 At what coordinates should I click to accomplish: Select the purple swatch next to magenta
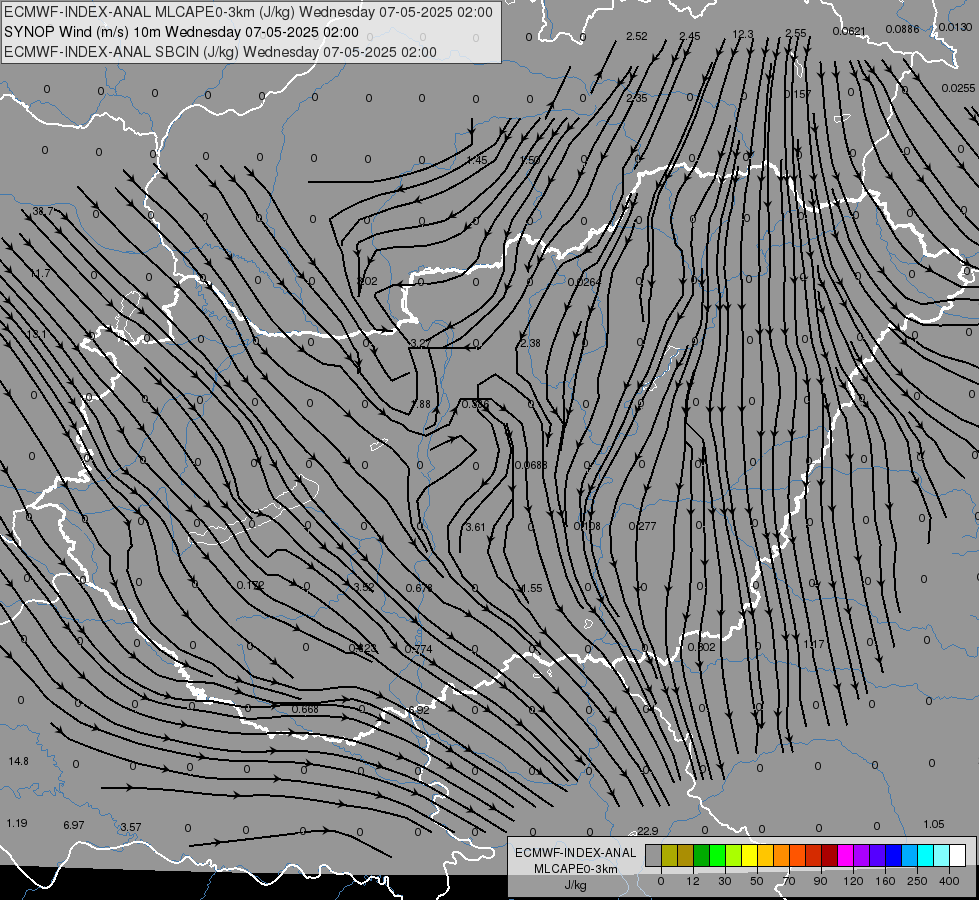(x=861, y=855)
